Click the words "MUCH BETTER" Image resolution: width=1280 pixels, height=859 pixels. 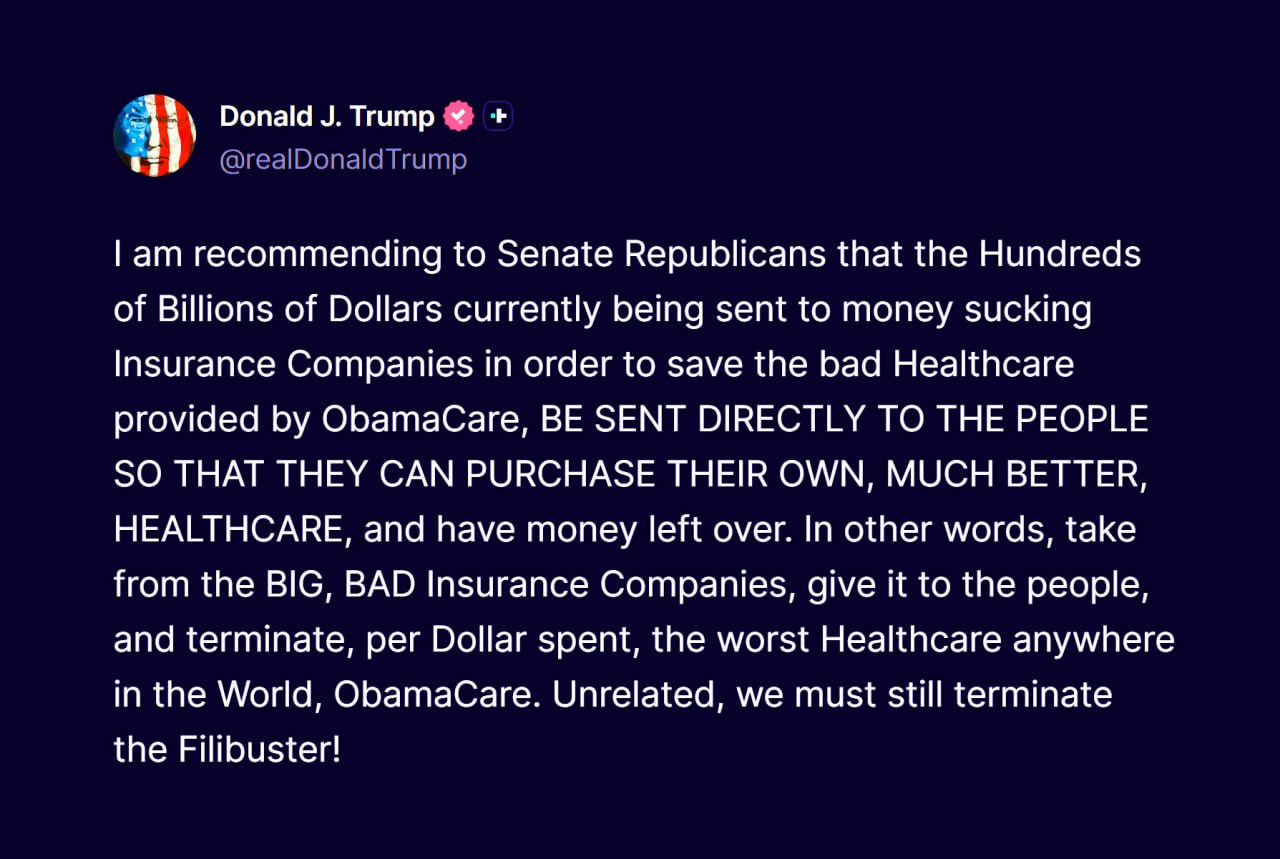[1012, 474]
